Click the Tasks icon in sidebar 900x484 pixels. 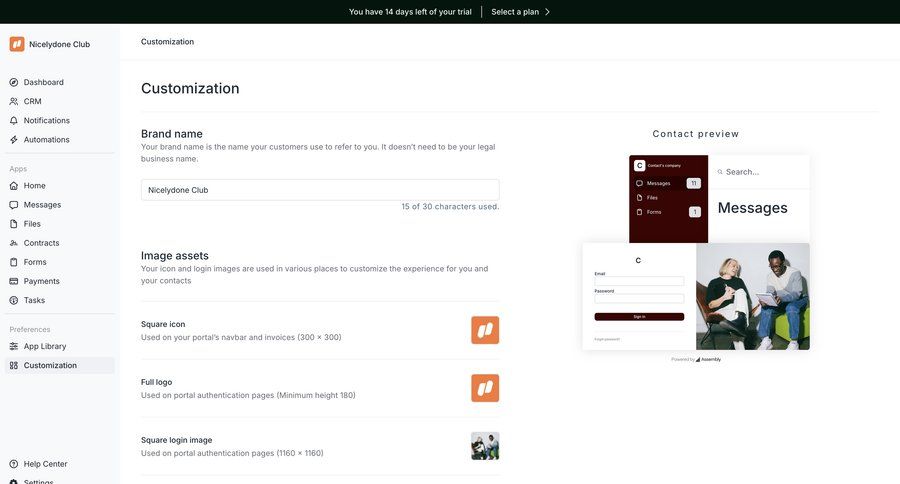pyautogui.click(x=14, y=300)
